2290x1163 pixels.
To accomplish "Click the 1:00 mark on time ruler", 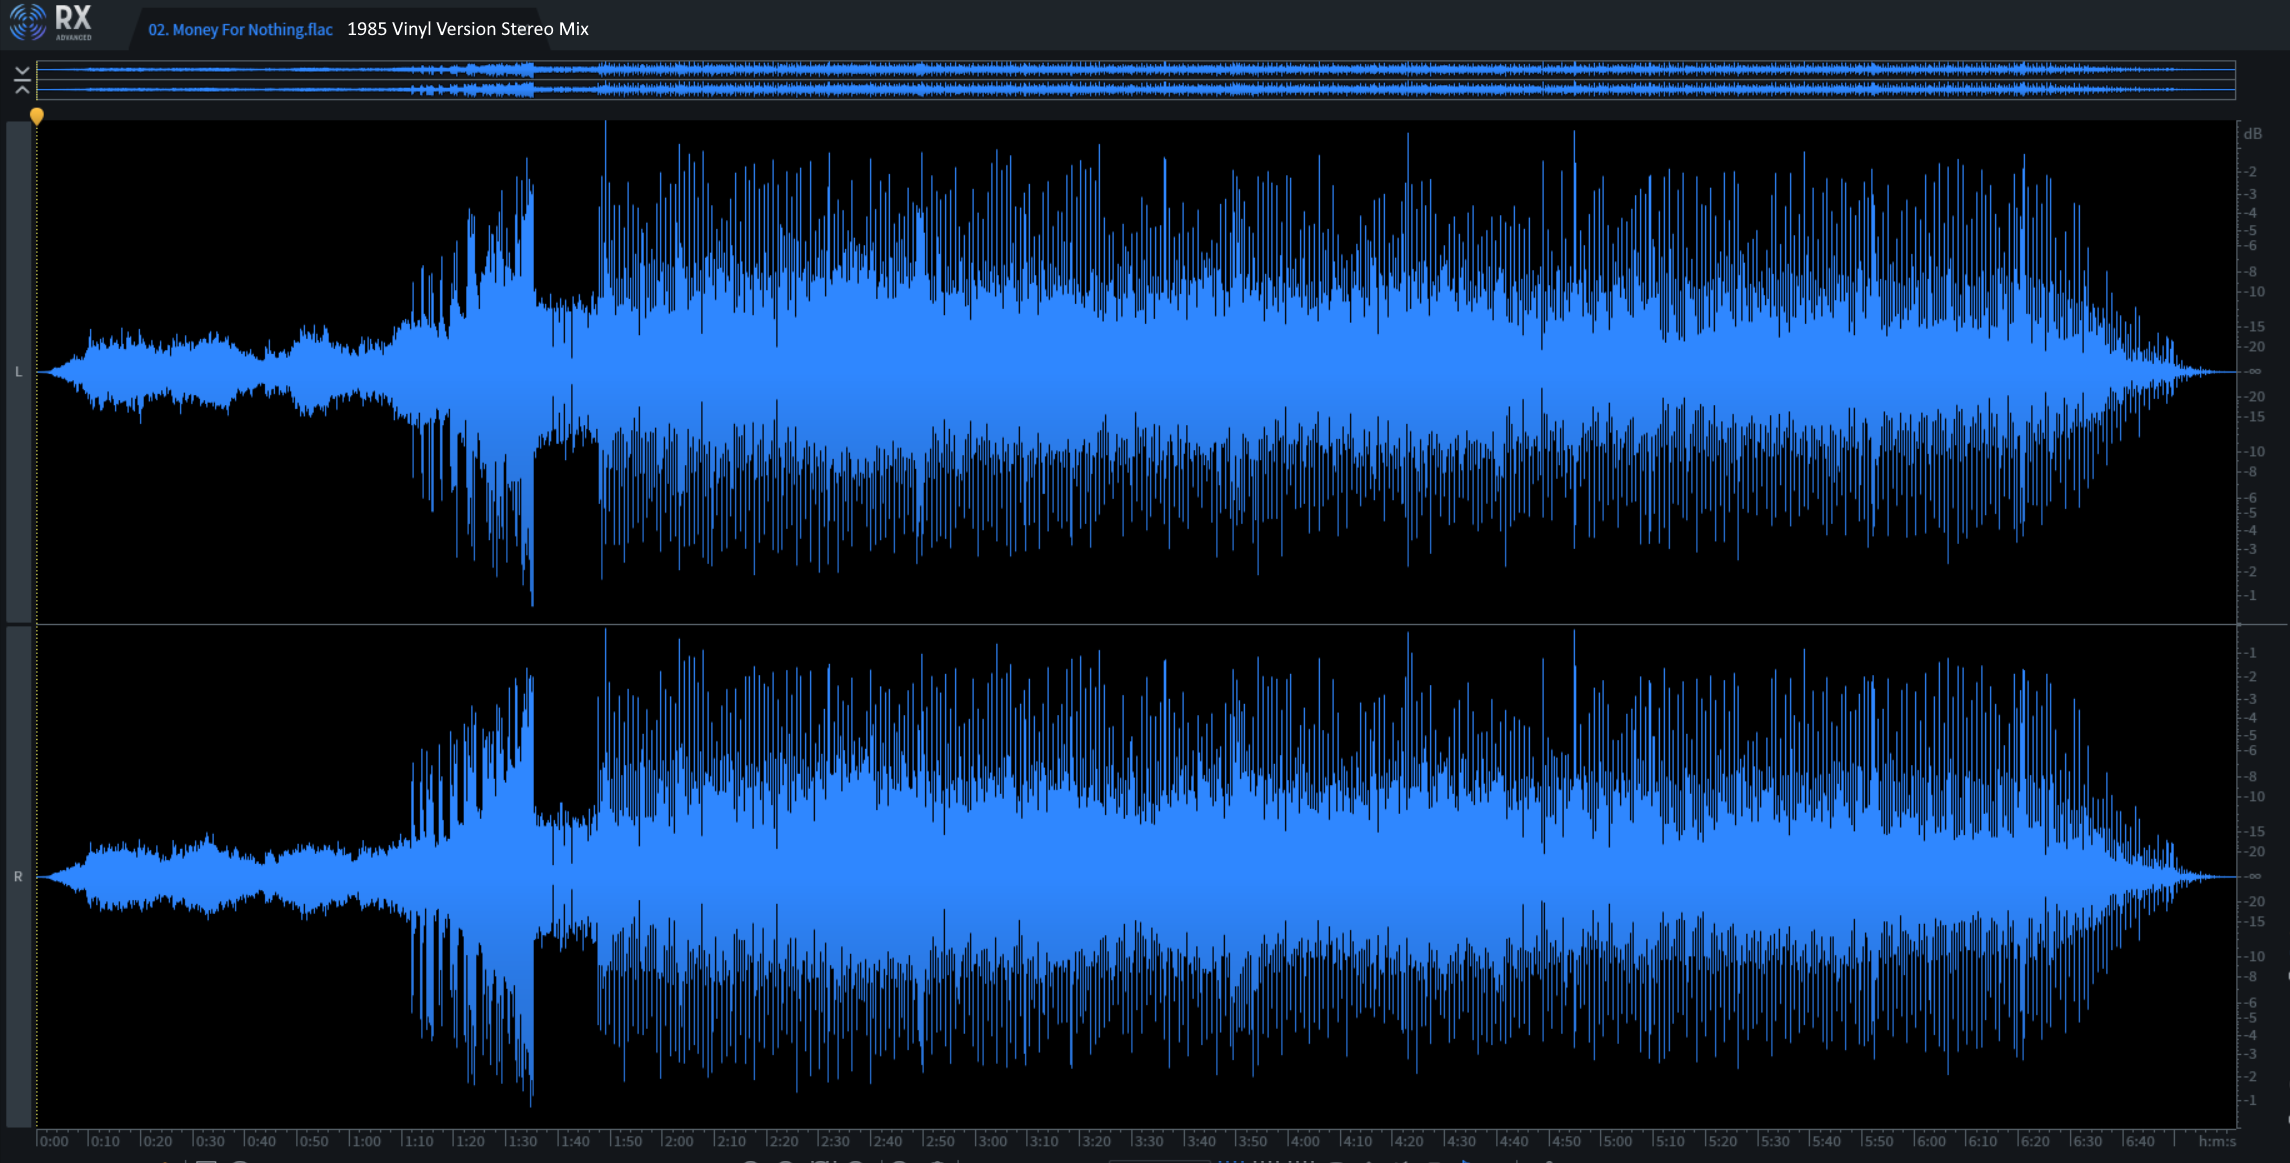I will (366, 1141).
